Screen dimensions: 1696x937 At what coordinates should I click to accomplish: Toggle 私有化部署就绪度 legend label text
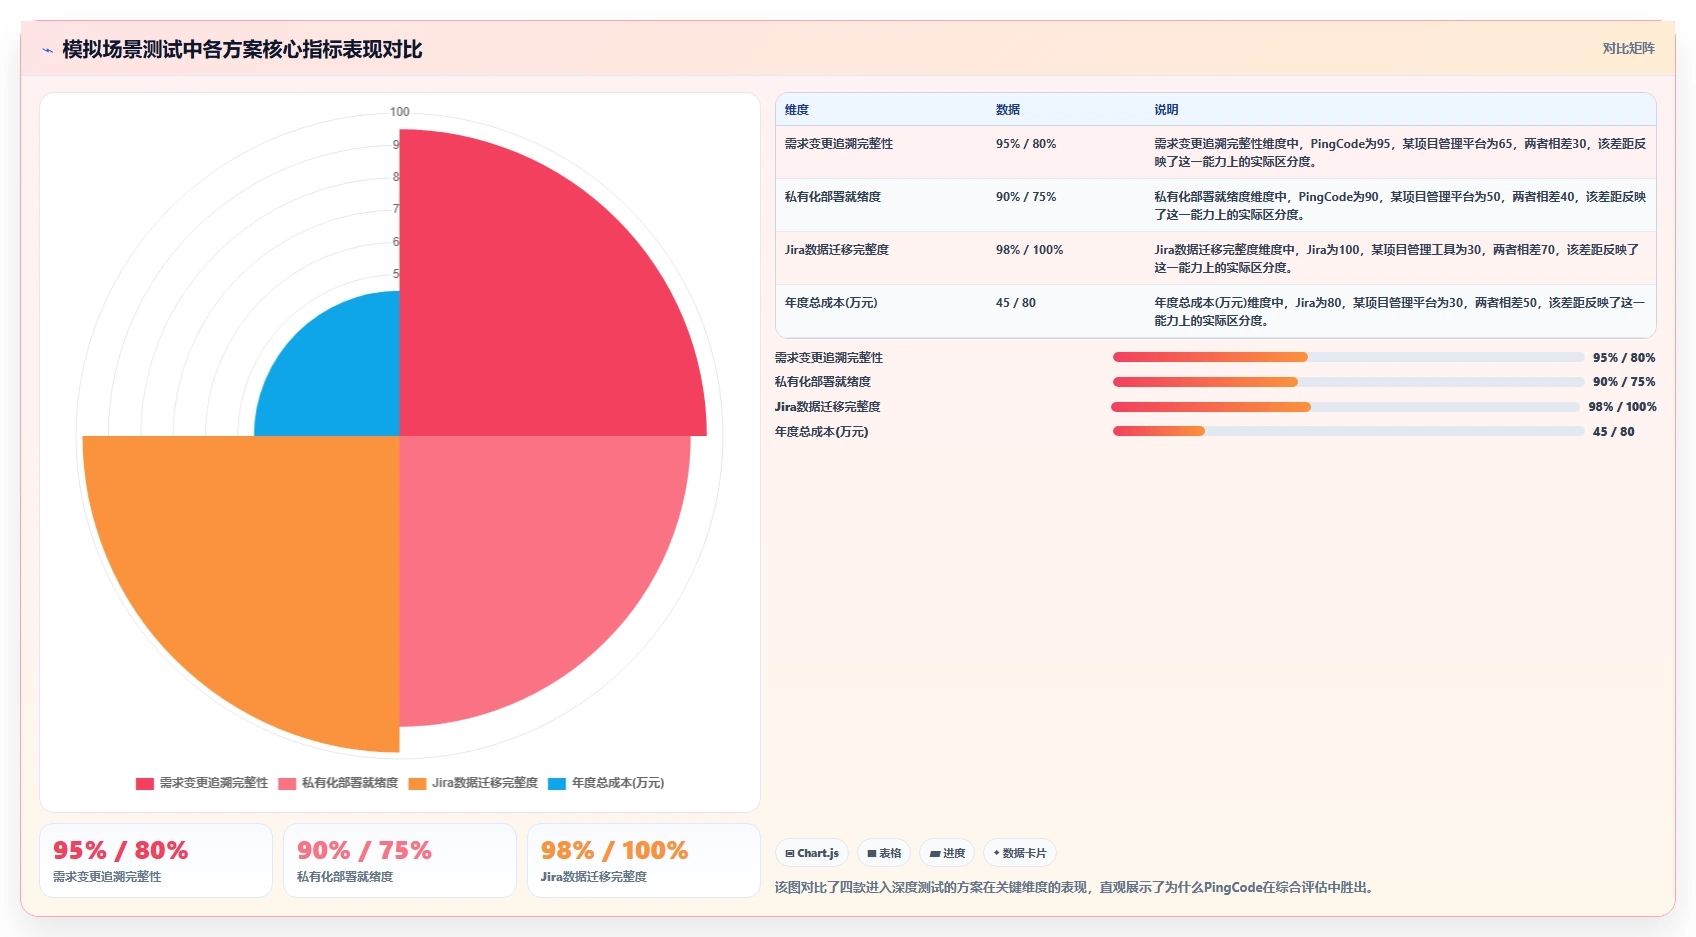(350, 783)
